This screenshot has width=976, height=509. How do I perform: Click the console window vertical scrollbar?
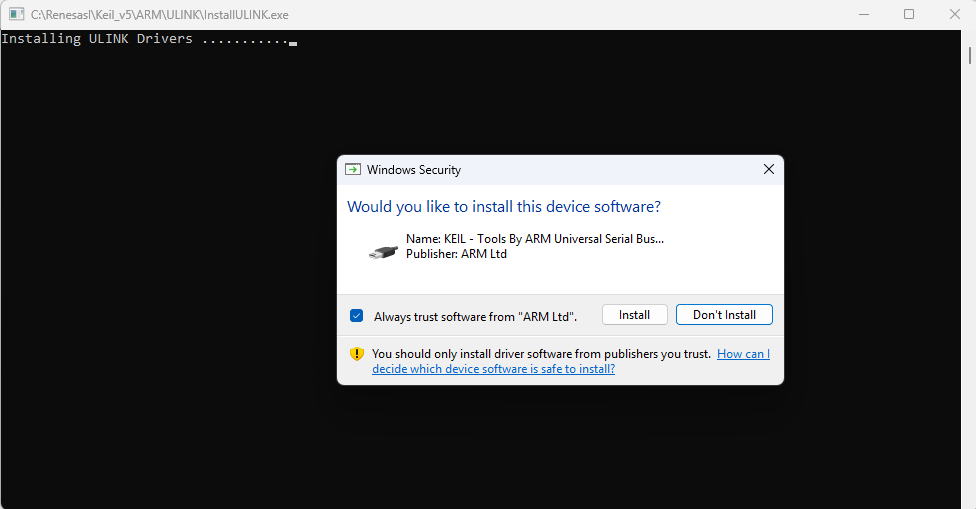click(x=970, y=270)
